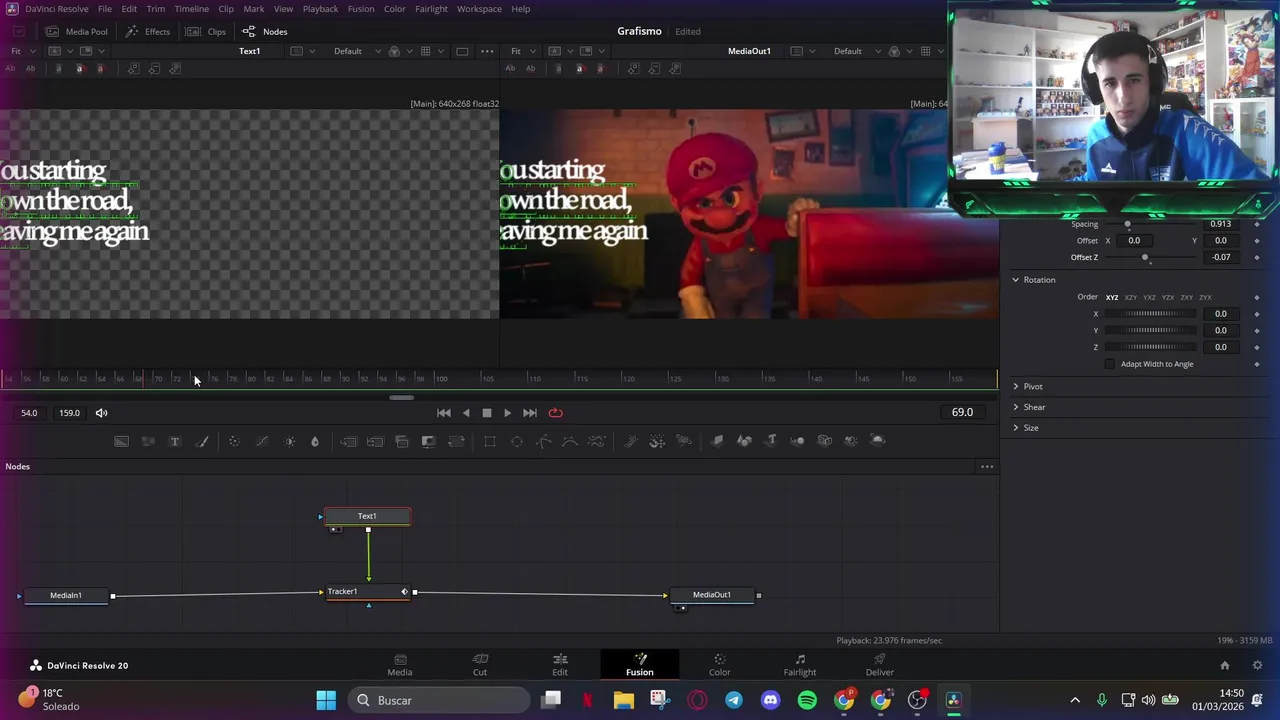
Task: Click keyframe diamond next to Offset Z
Action: coord(1257,257)
